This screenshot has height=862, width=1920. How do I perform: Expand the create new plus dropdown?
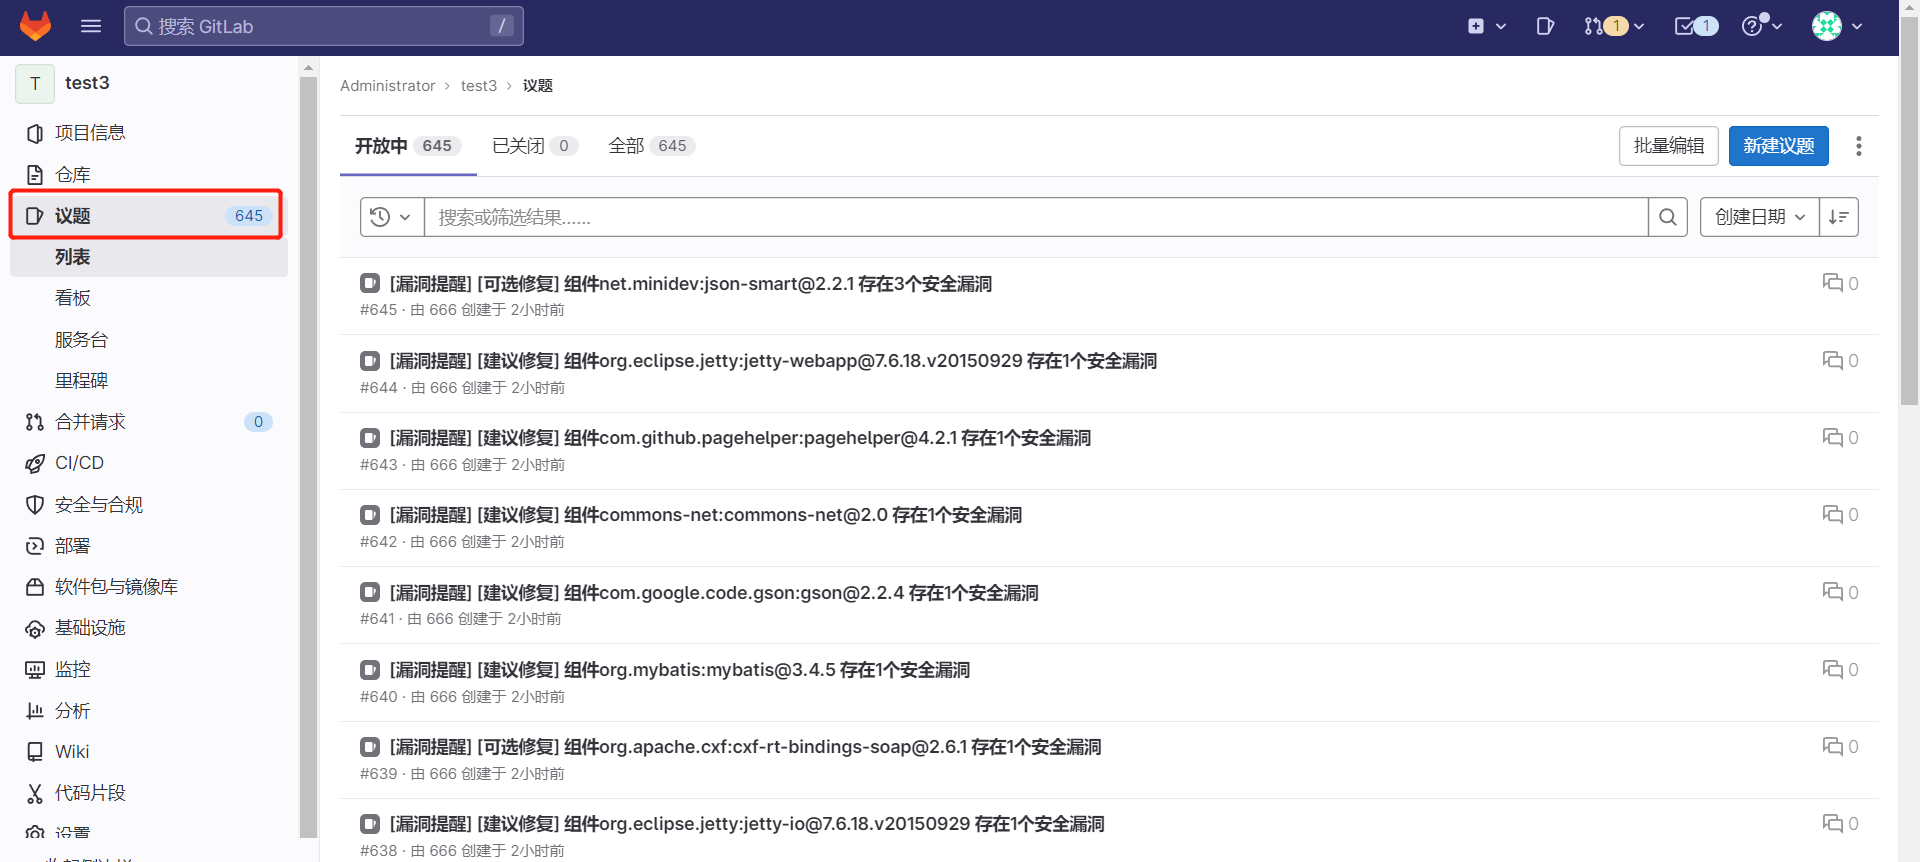(1486, 26)
